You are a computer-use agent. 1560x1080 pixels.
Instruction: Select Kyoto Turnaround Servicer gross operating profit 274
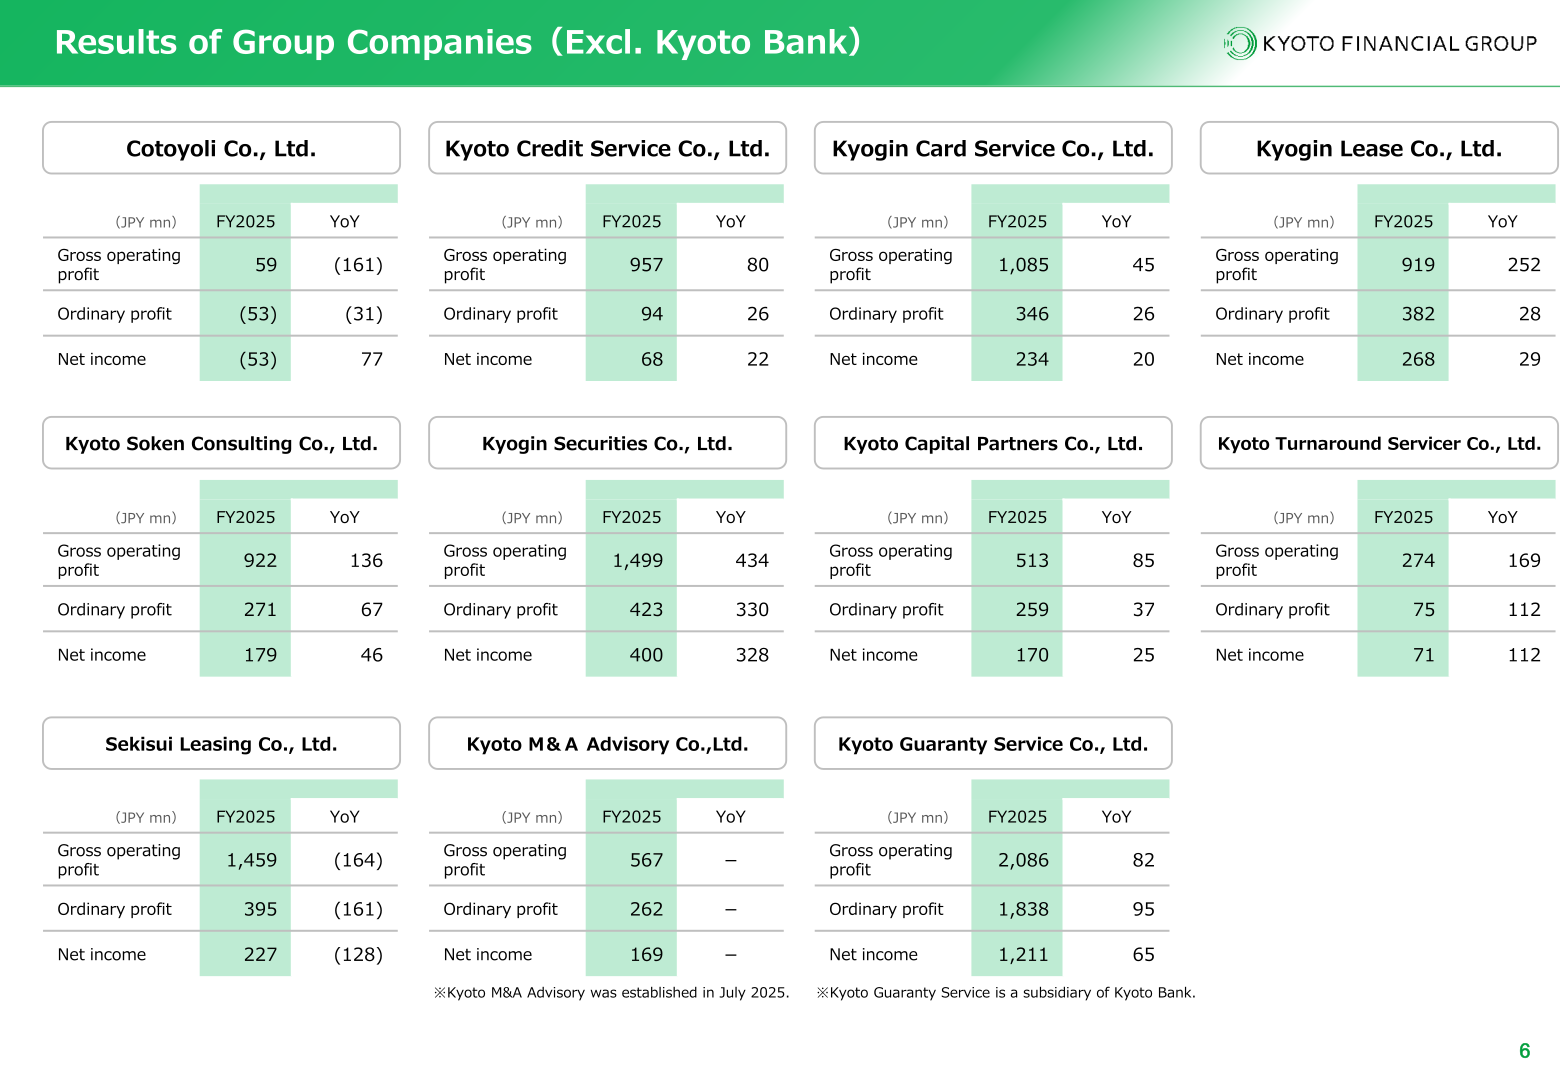pyautogui.click(x=1418, y=561)
